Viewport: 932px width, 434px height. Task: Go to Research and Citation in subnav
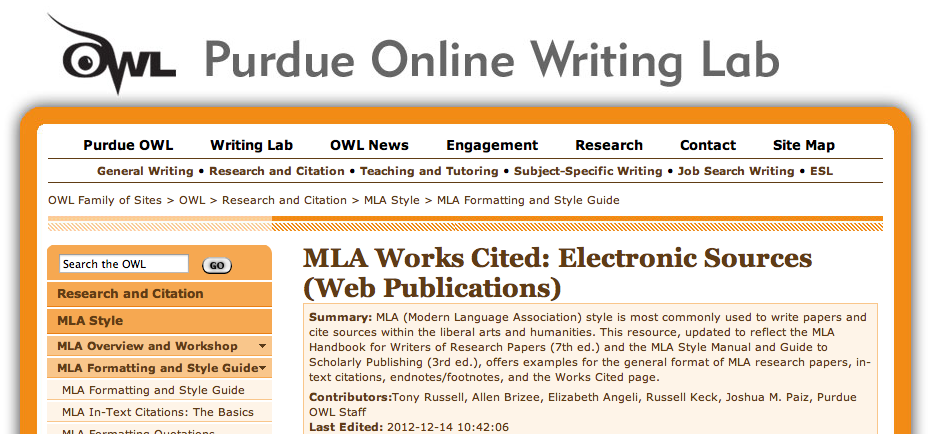(x=276, y=171)
